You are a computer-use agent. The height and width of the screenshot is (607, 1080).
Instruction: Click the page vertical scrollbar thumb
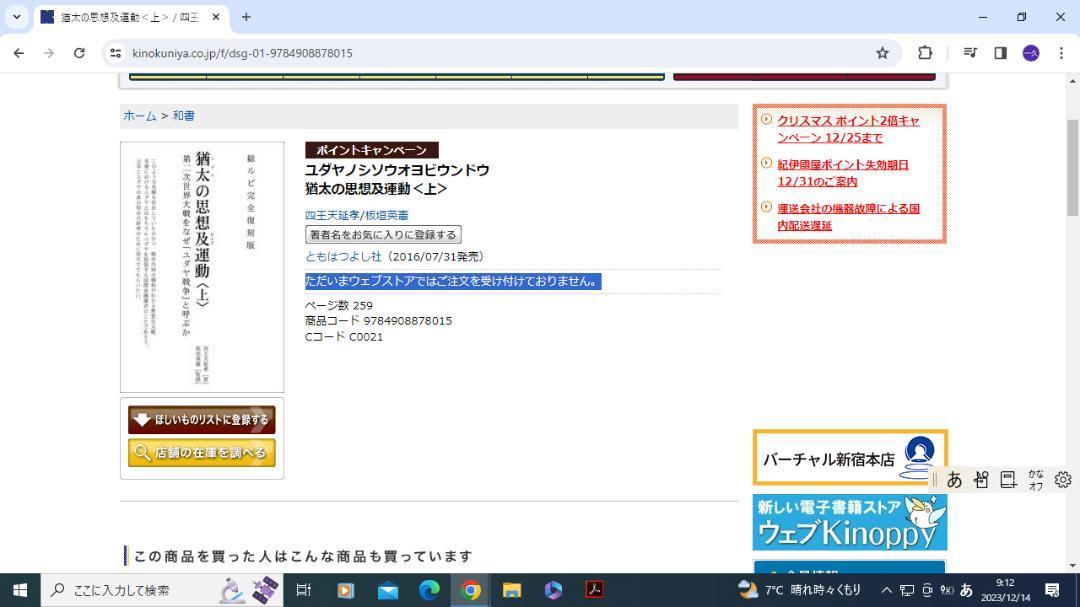pyautogui.click(x=1073, y=167)
